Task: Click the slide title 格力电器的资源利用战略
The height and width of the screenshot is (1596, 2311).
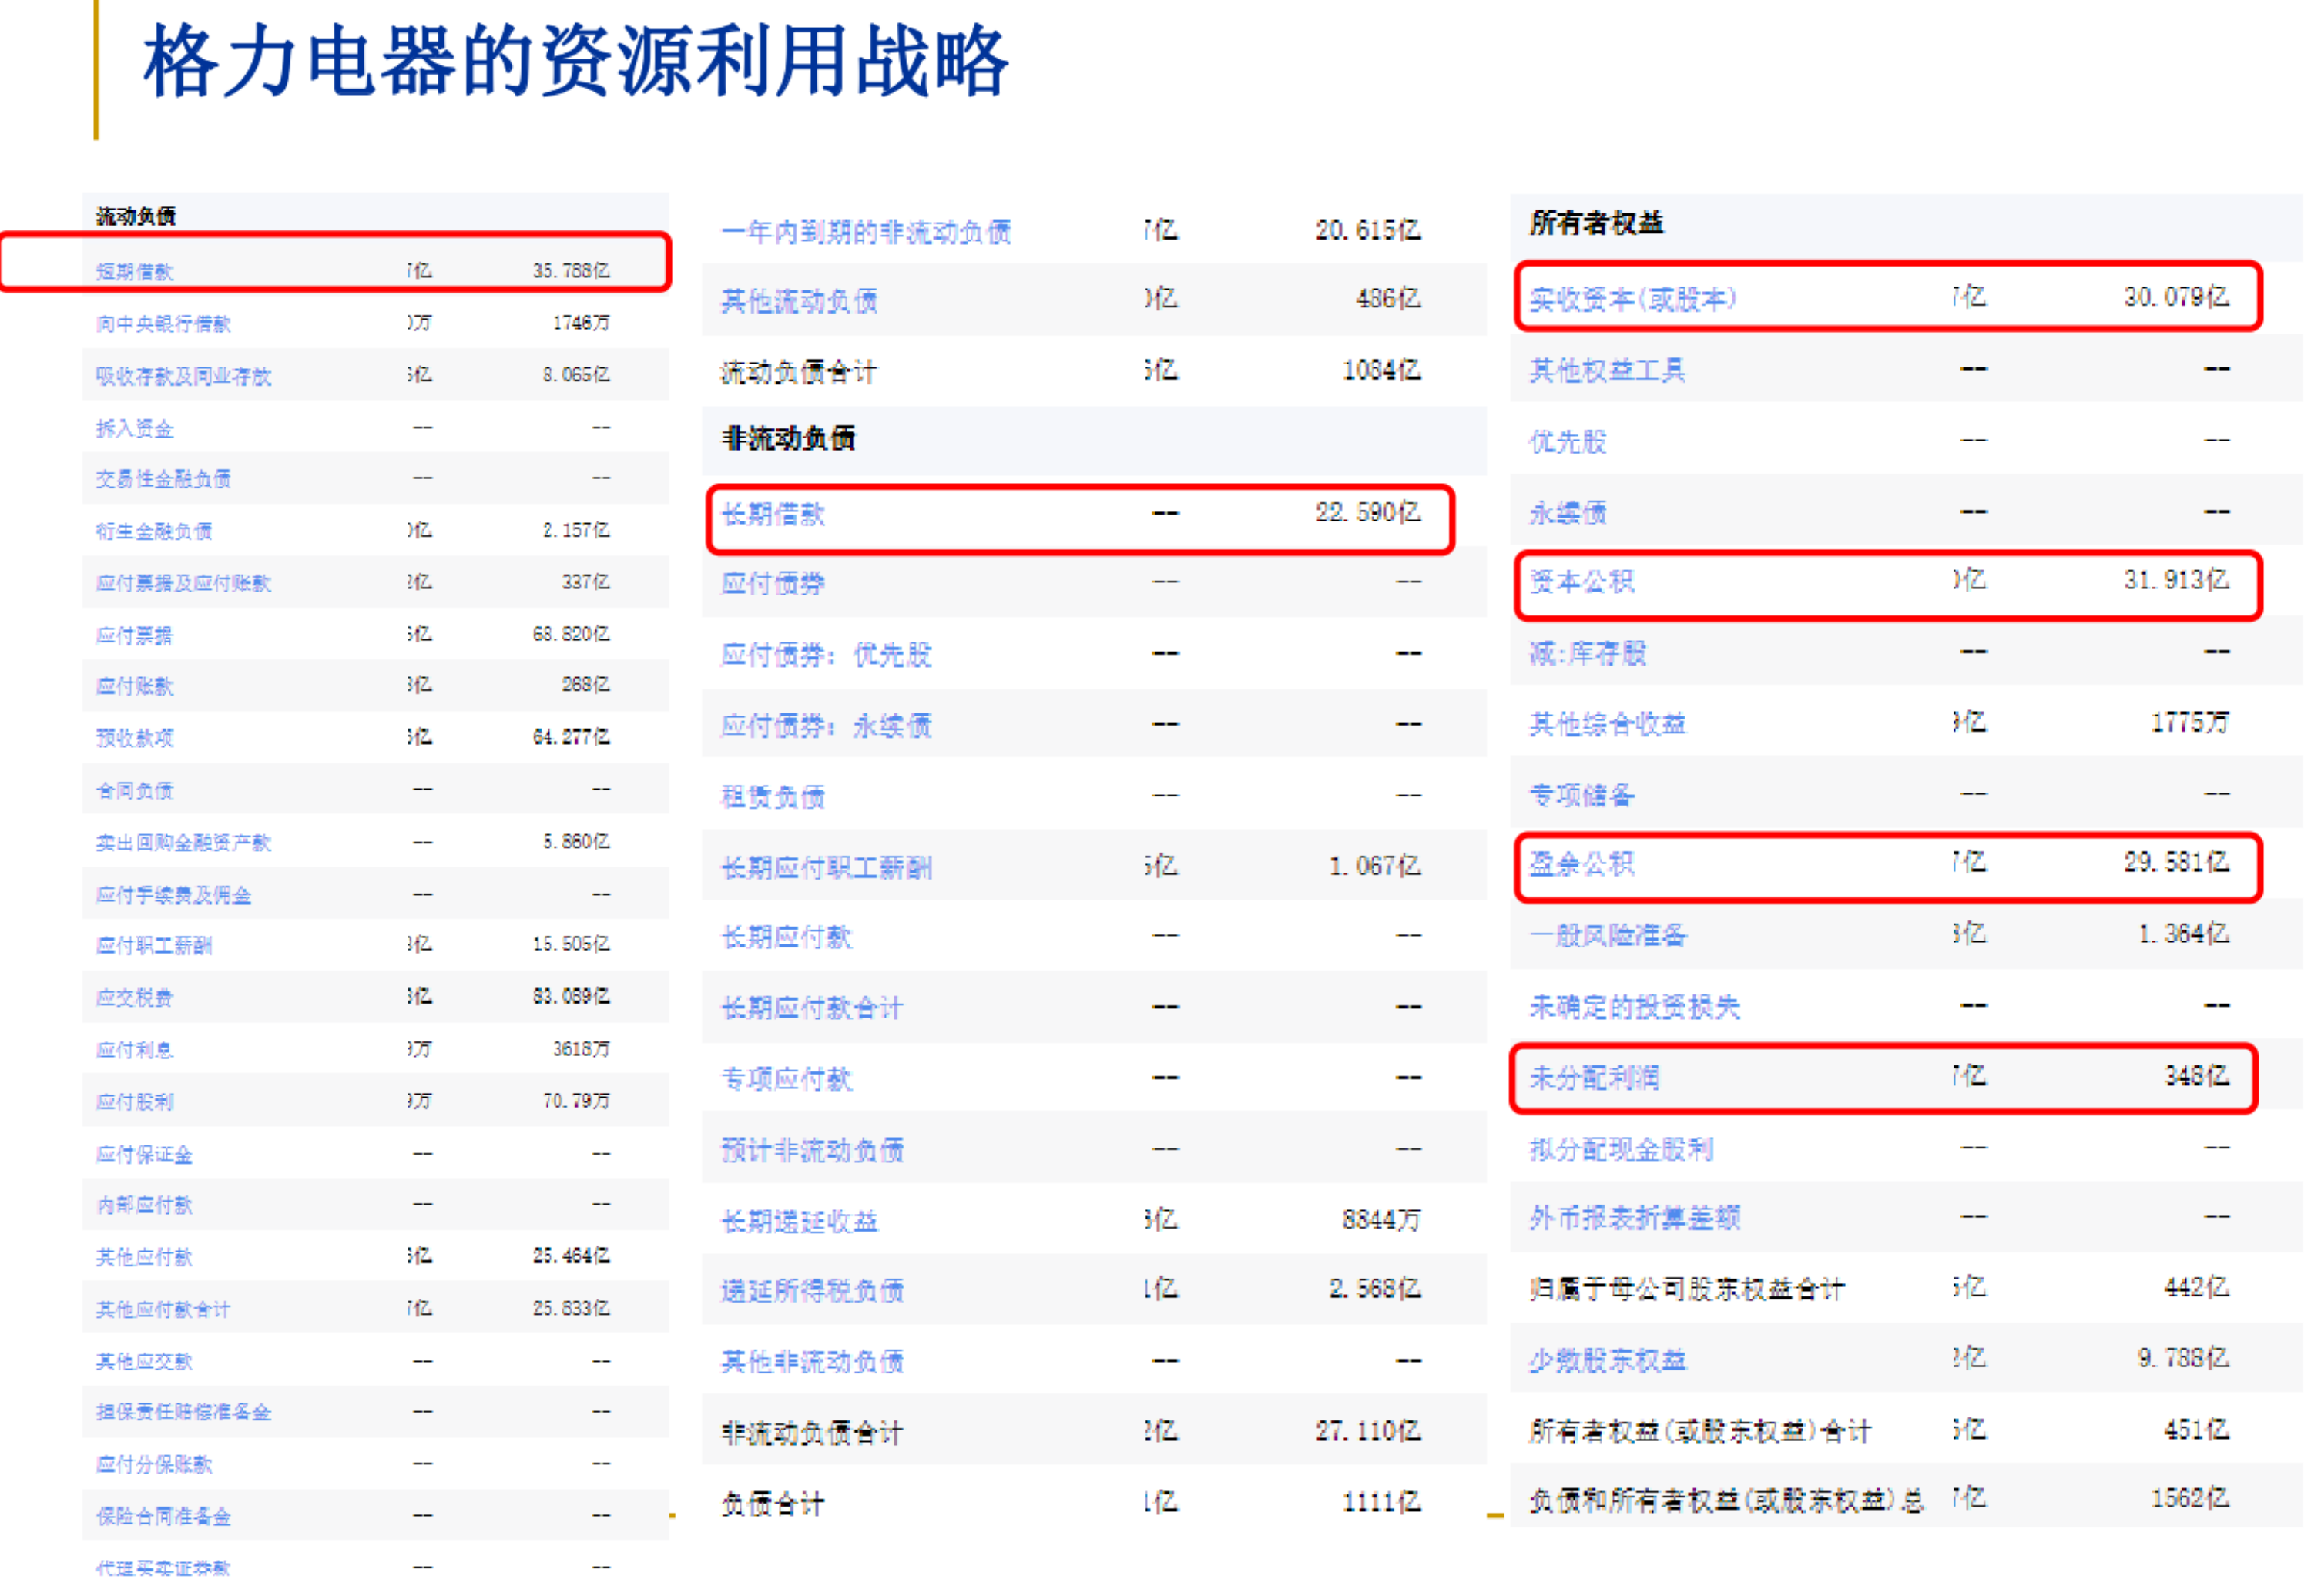Action: pyautogui.click(x=576, y=62)
